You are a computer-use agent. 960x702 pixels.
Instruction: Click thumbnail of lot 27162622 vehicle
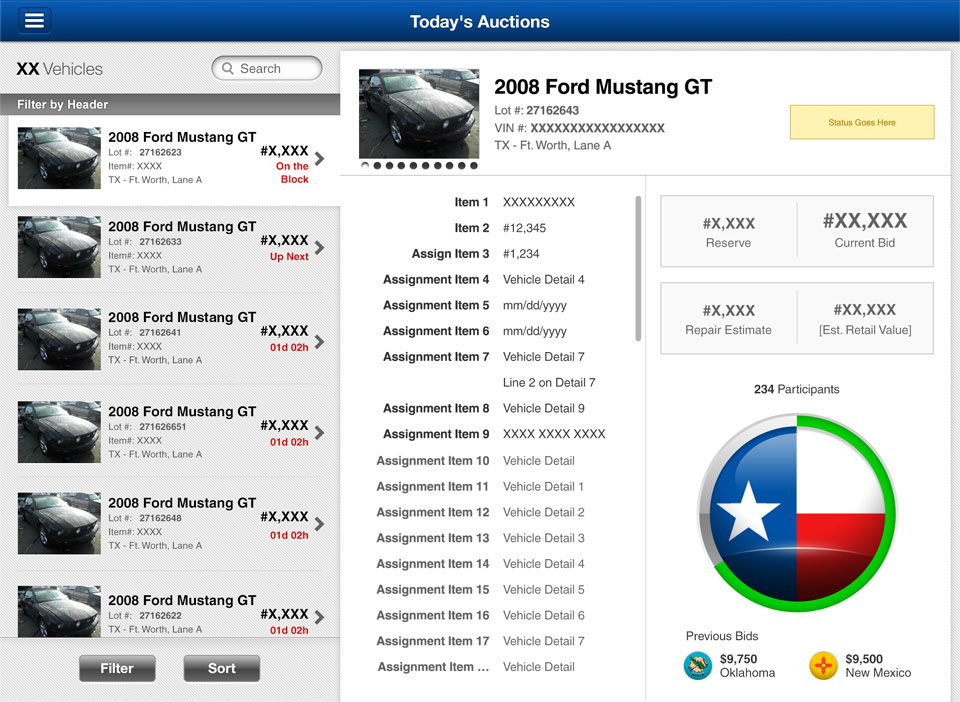point(59,612)
